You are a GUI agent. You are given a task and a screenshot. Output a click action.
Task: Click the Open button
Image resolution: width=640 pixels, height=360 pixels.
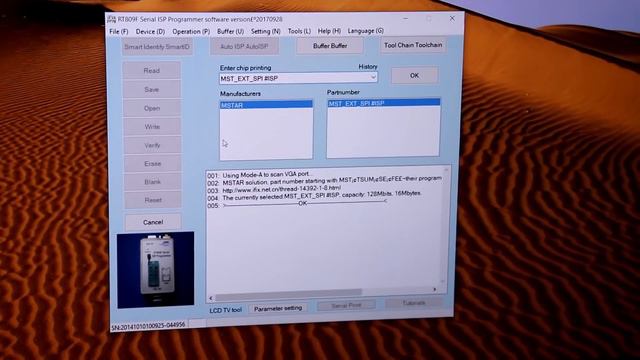pos(152,108)
